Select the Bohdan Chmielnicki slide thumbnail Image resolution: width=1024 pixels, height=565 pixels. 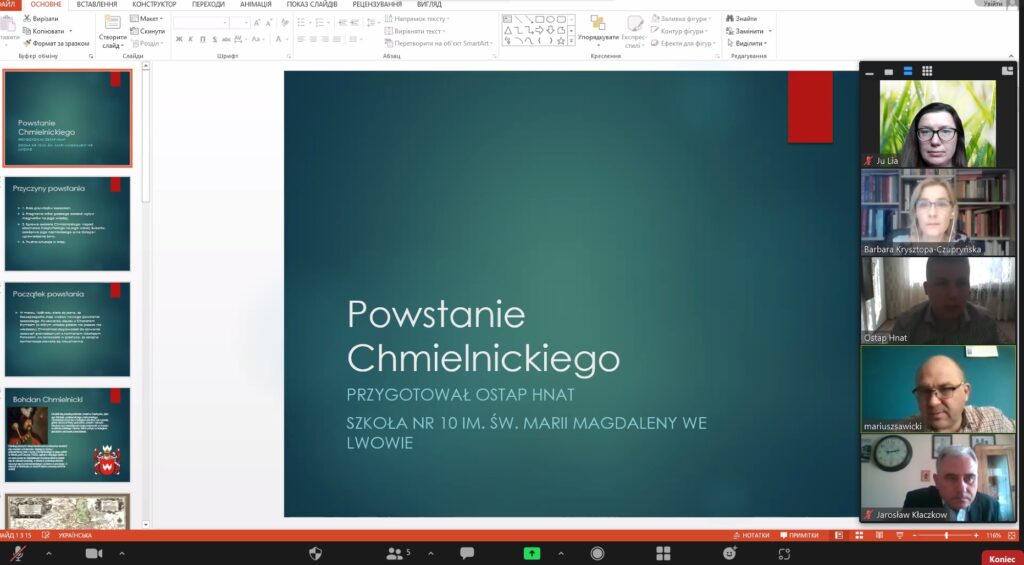coord(67,435)
